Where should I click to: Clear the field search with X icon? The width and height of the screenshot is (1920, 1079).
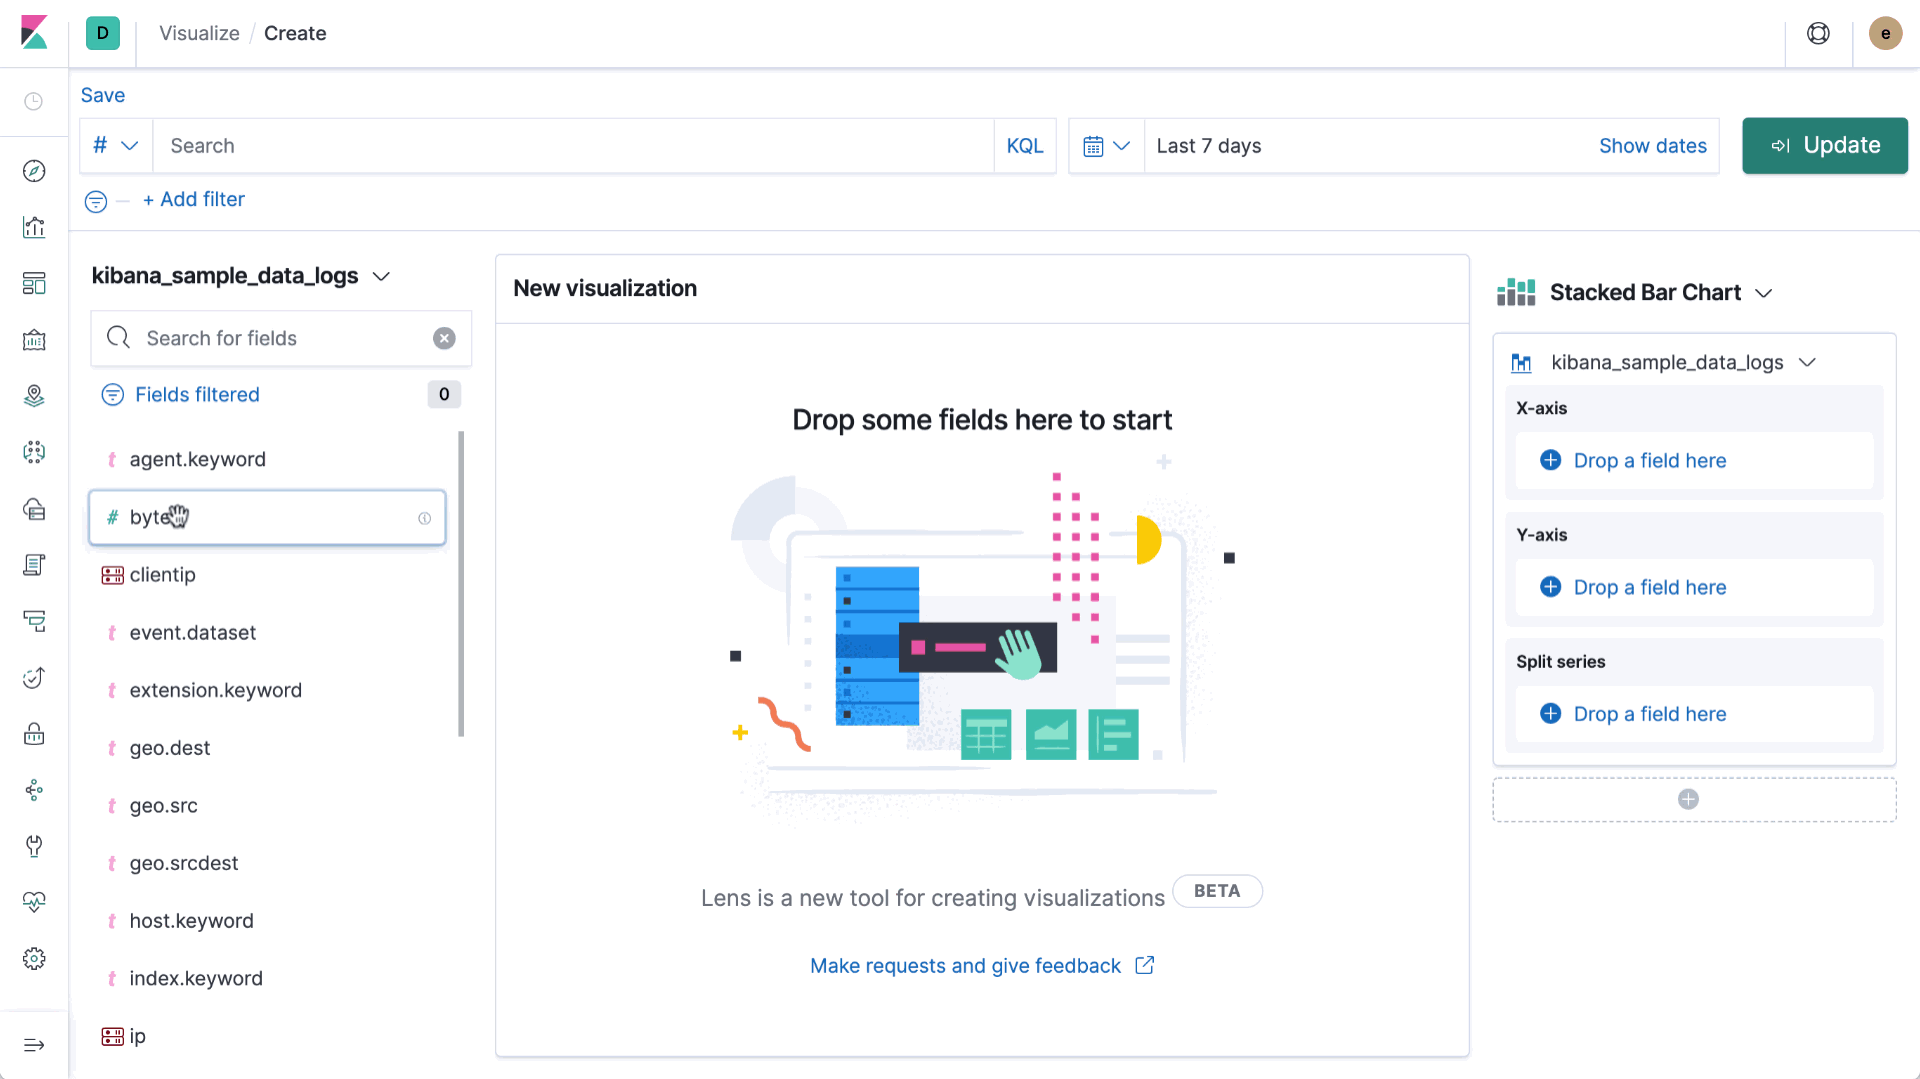click(444, 339)
